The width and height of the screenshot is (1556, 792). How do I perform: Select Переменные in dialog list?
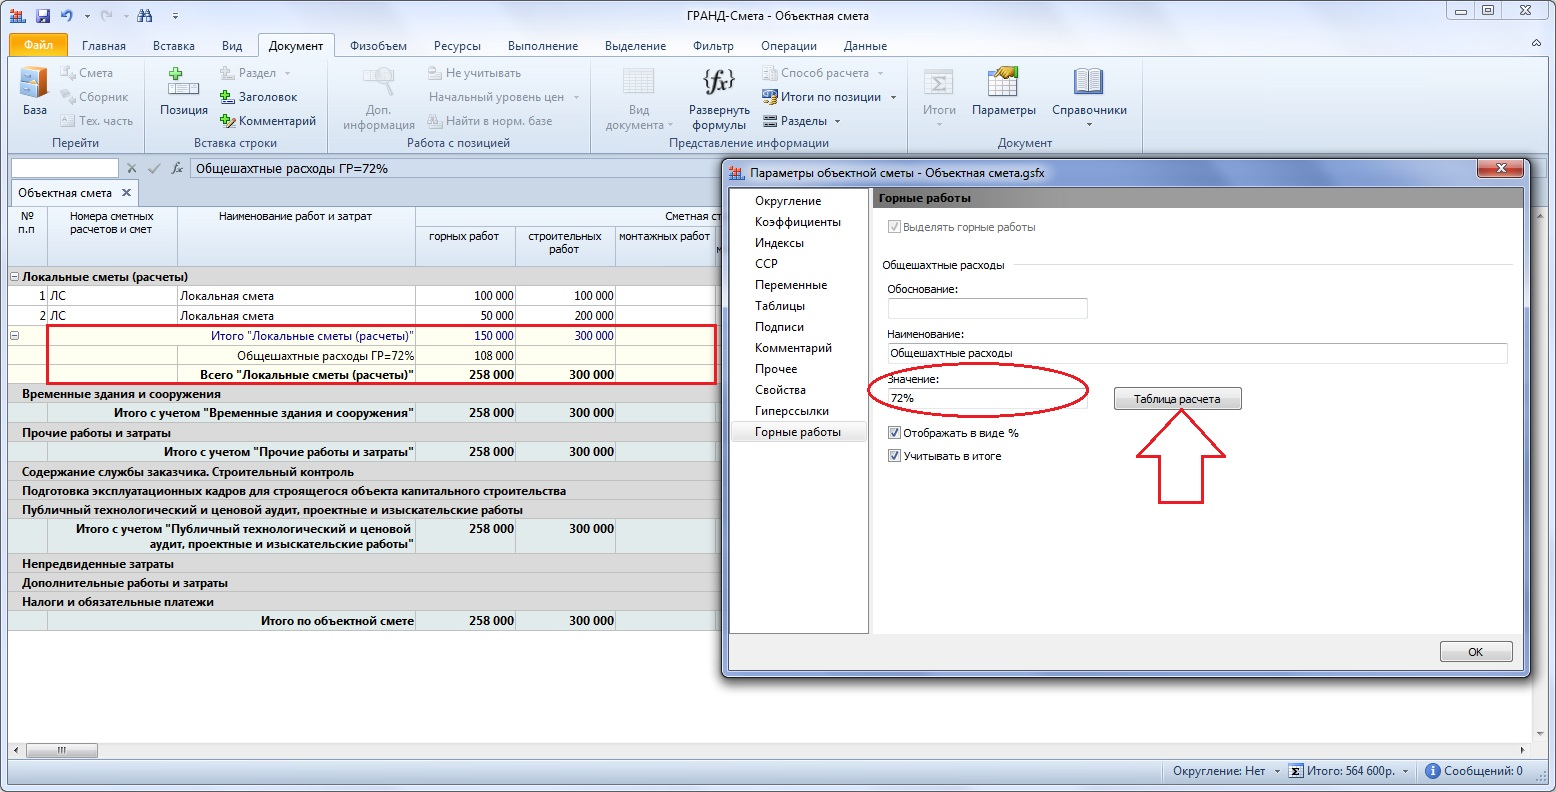click(791, 285)
